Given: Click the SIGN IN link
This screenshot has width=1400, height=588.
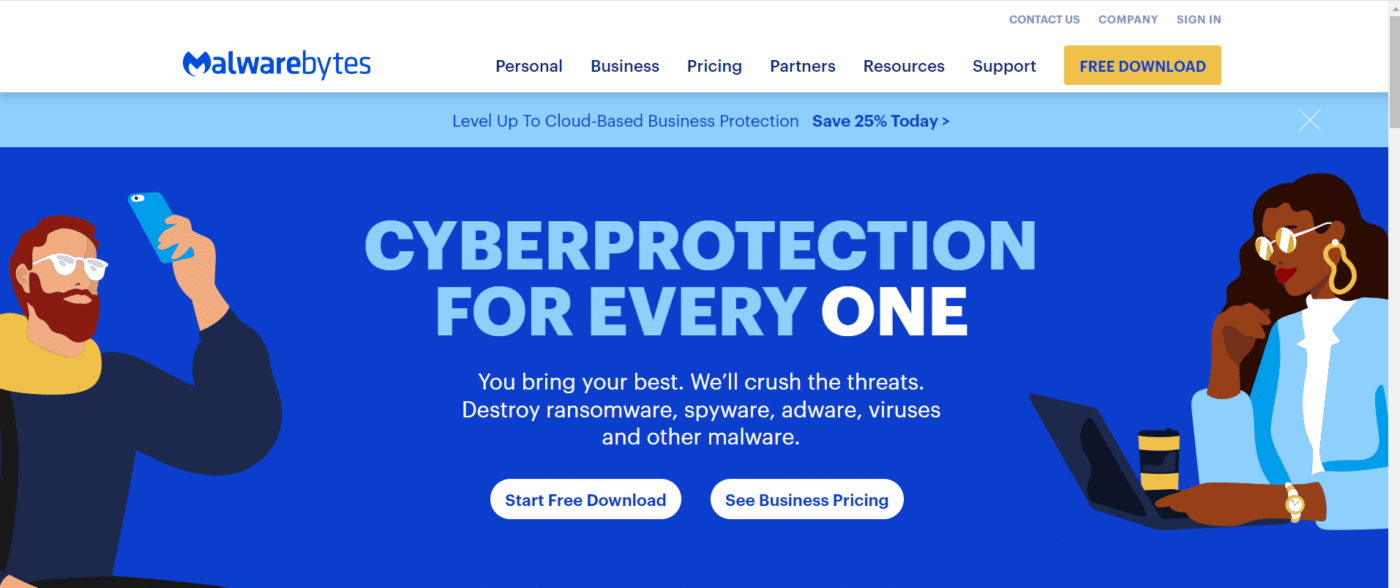Looking at the screenshot, I should (x=1198, y=19).
